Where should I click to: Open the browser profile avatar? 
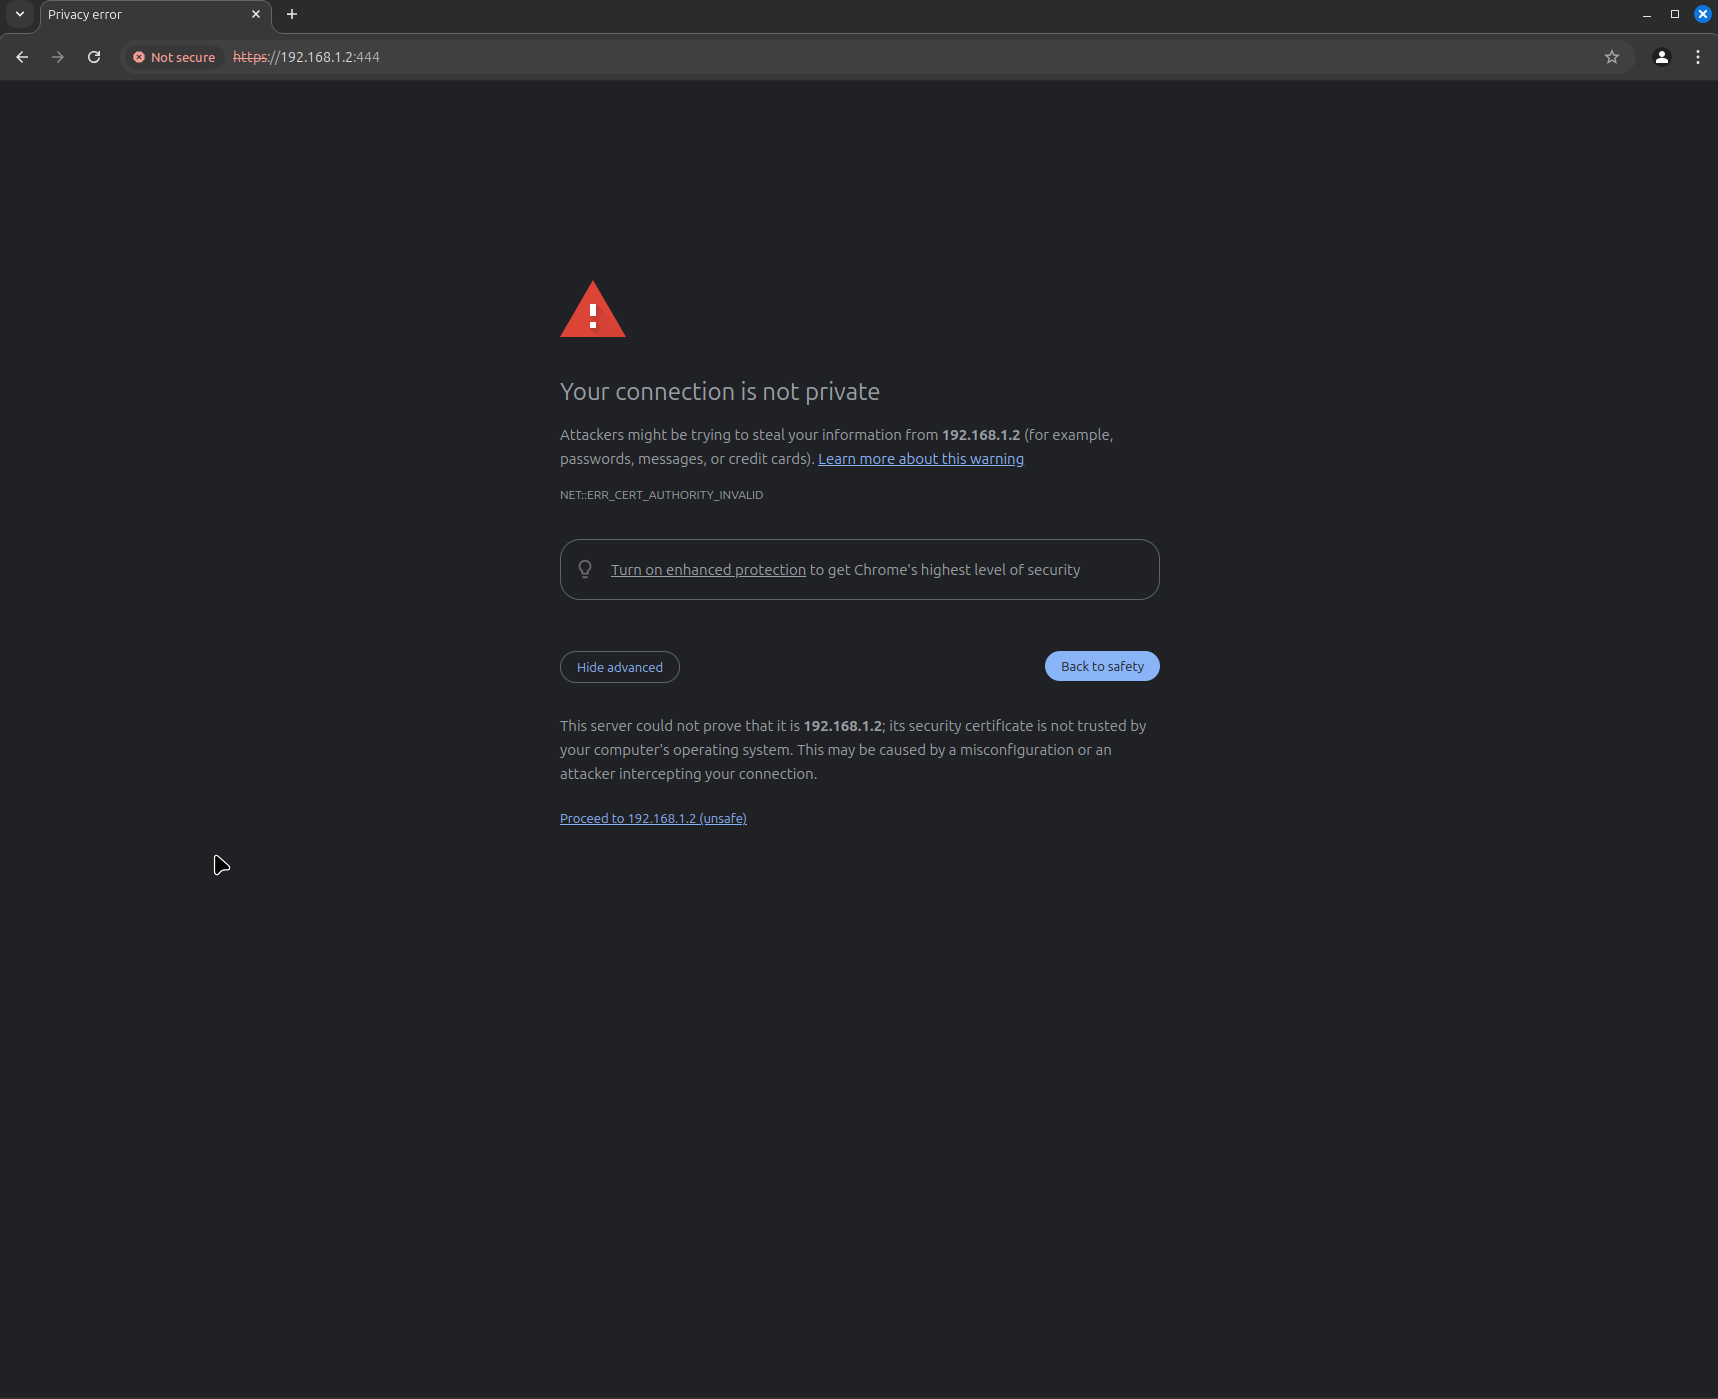pos(1662,57)
